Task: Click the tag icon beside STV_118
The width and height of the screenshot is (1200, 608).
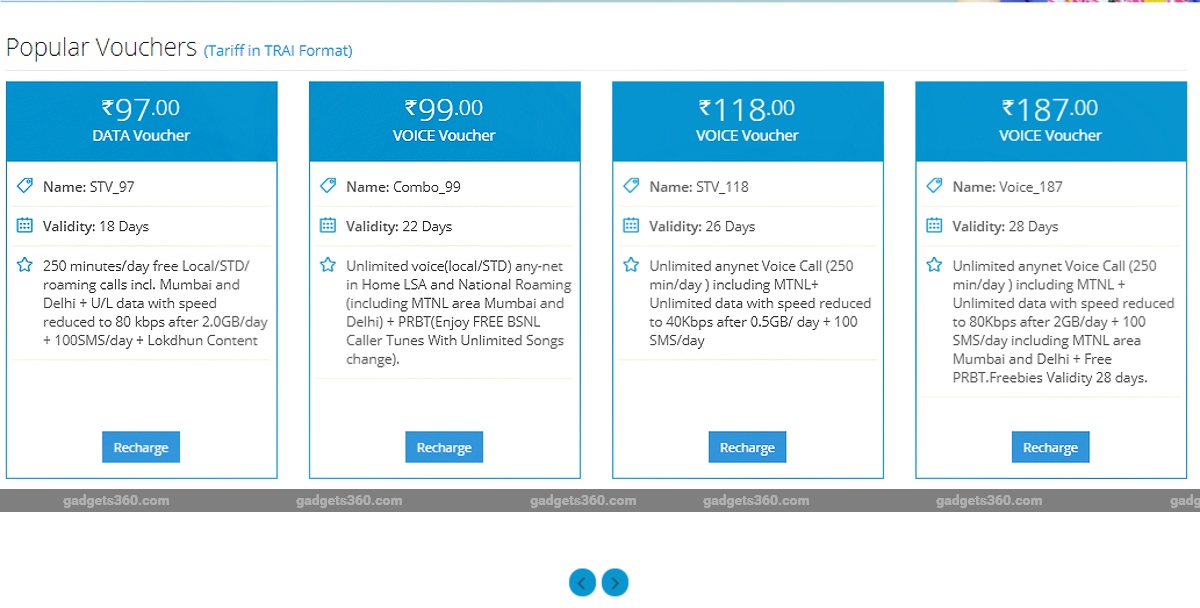Action: 633,185
